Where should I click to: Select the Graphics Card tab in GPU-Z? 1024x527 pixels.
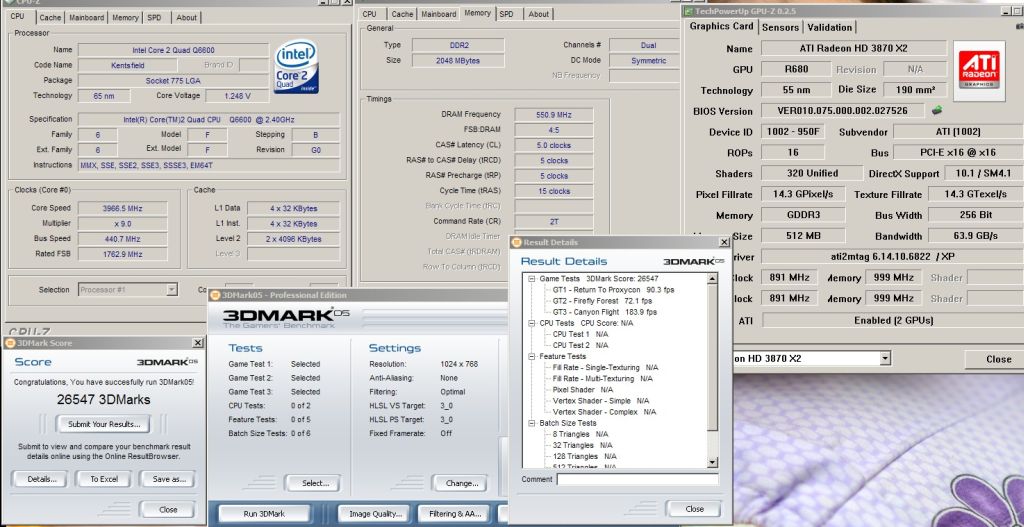click(x=722, y=26)
